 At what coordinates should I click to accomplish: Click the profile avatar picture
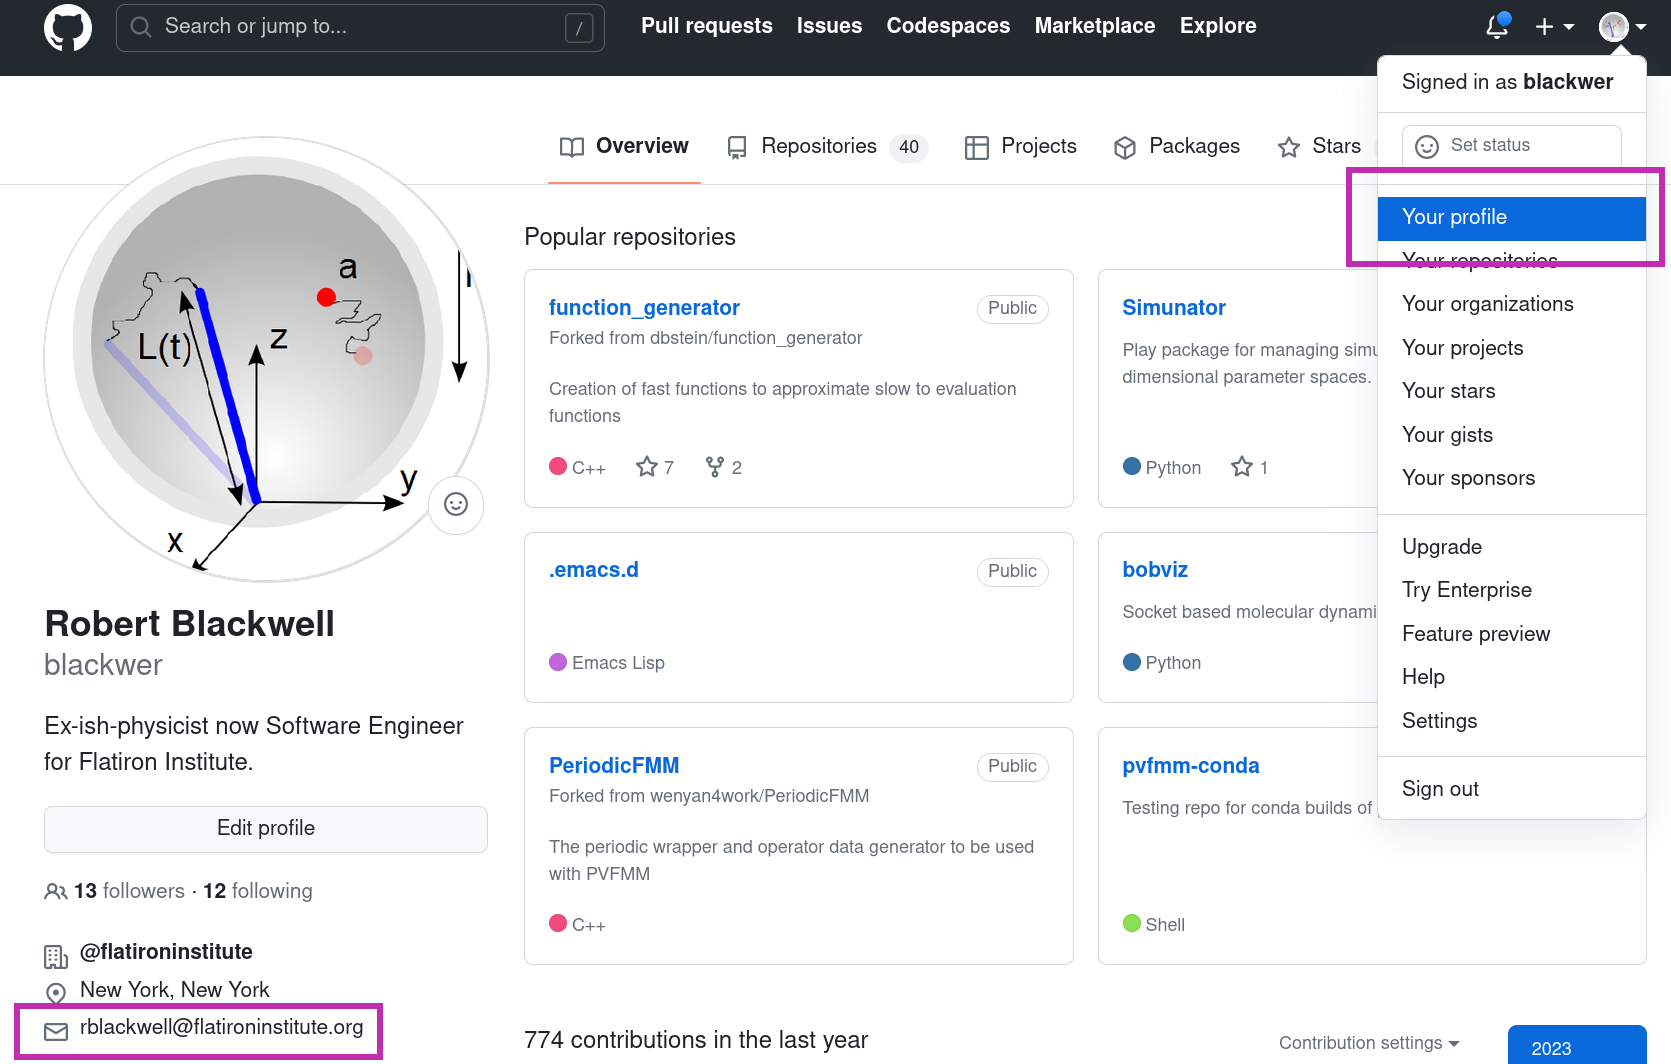[266, 360]
